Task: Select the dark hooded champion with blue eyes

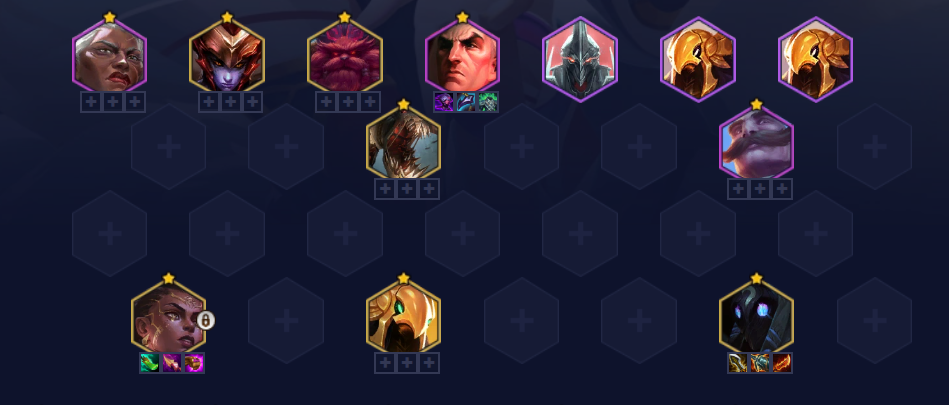Action: [757, 320]
